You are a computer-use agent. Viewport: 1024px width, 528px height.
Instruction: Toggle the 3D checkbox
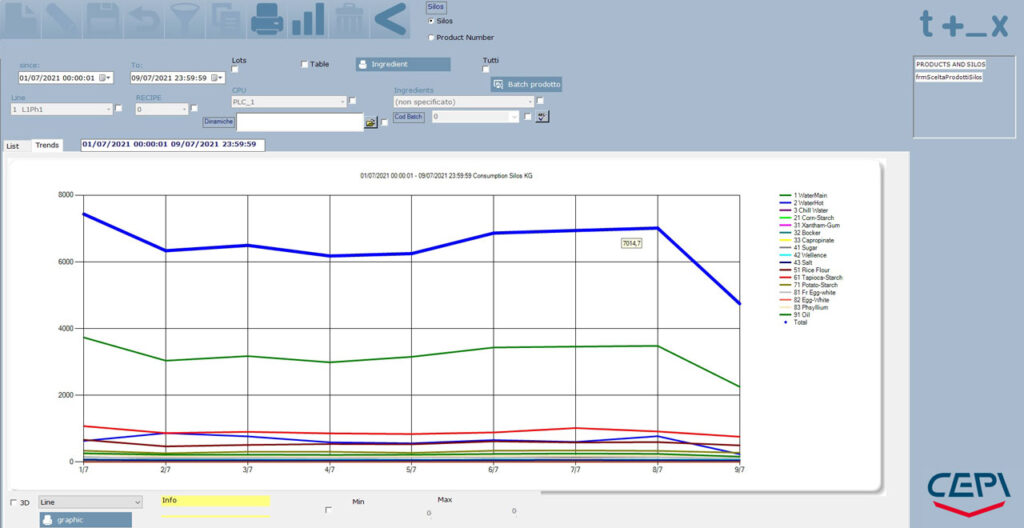tap(14, 503)
